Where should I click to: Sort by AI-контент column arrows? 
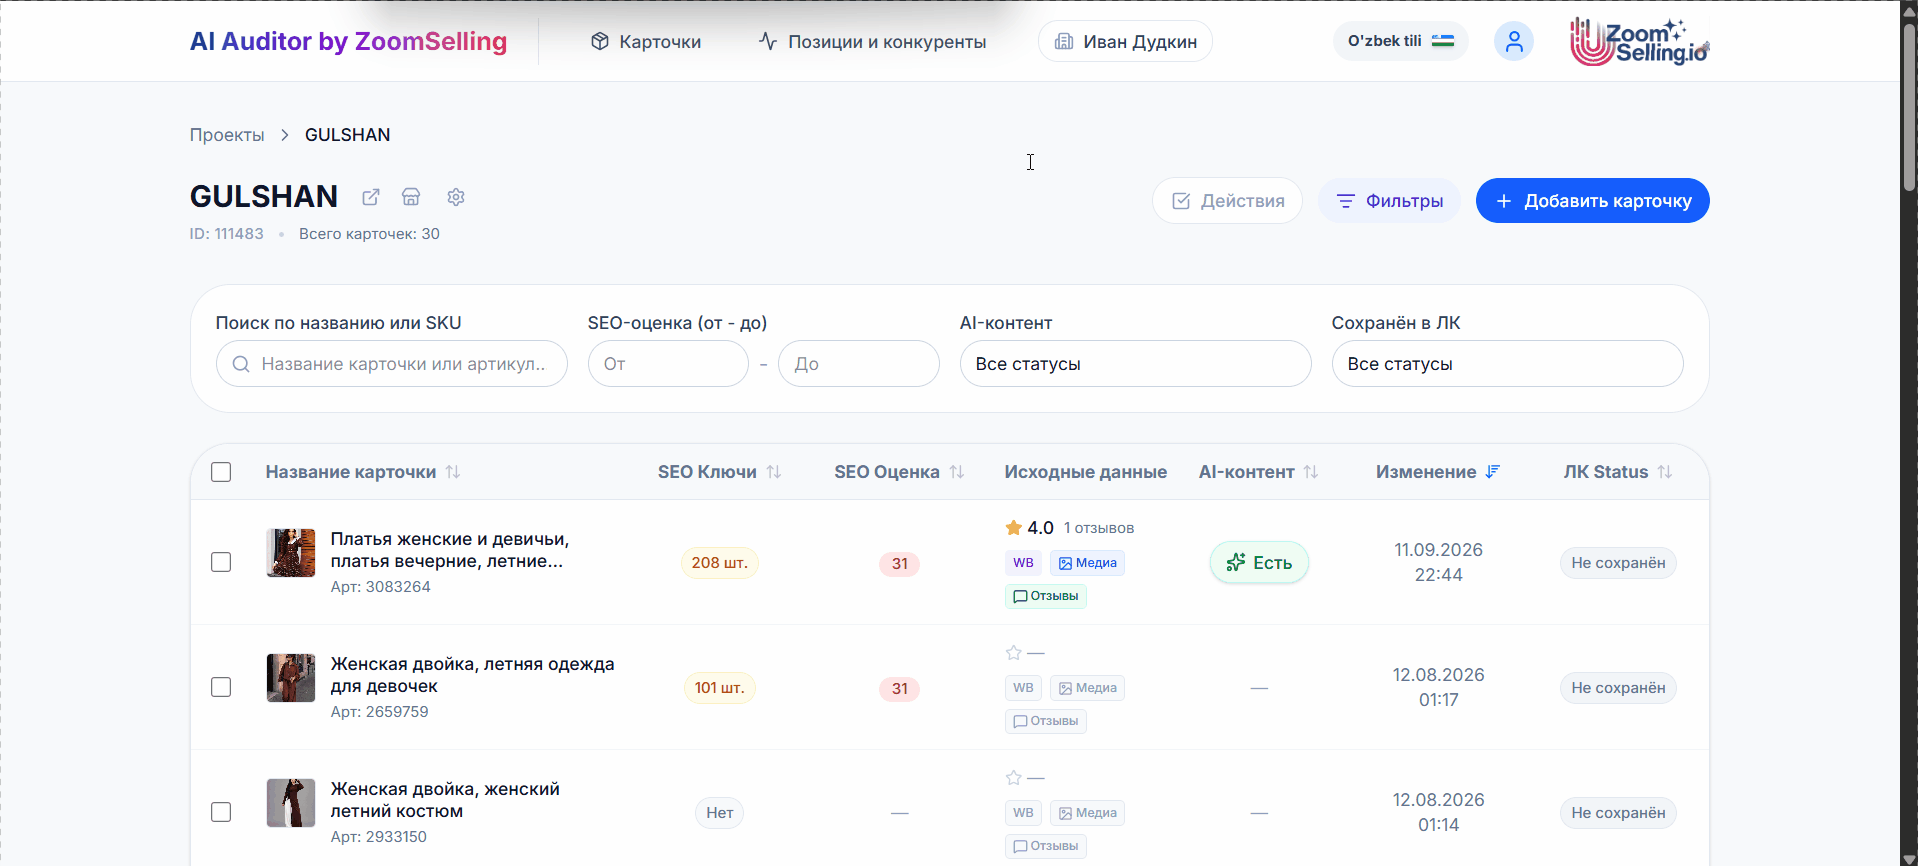[x=1311, y=472]
